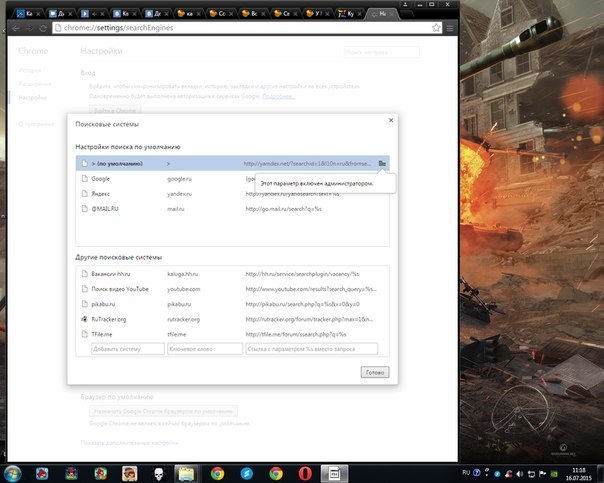The width and height of the screenshot is (604, 483).
Task: Click the yandex.ru keyword cell
Action: point(180,194)
